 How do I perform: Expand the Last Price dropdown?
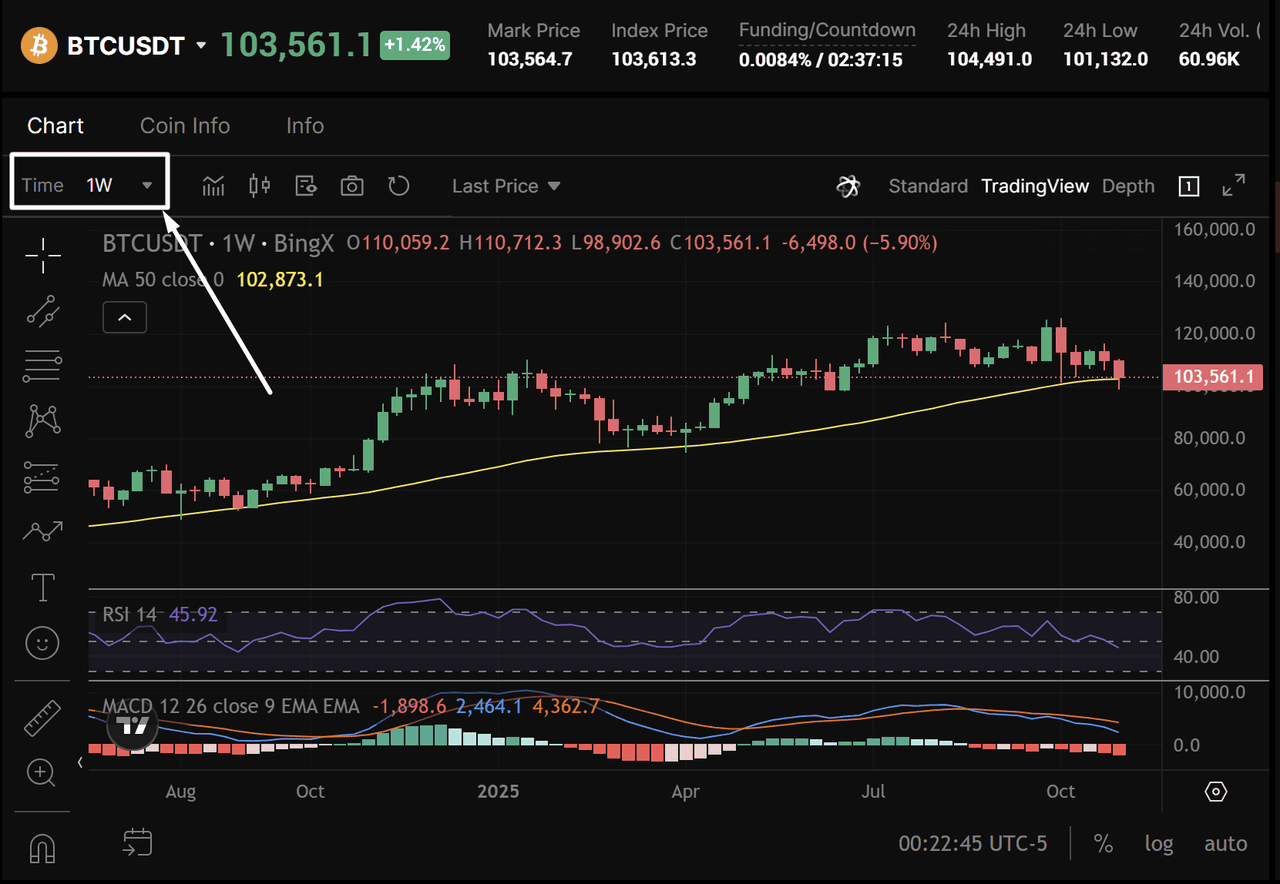pyautogui.click(x=506, y=186)
